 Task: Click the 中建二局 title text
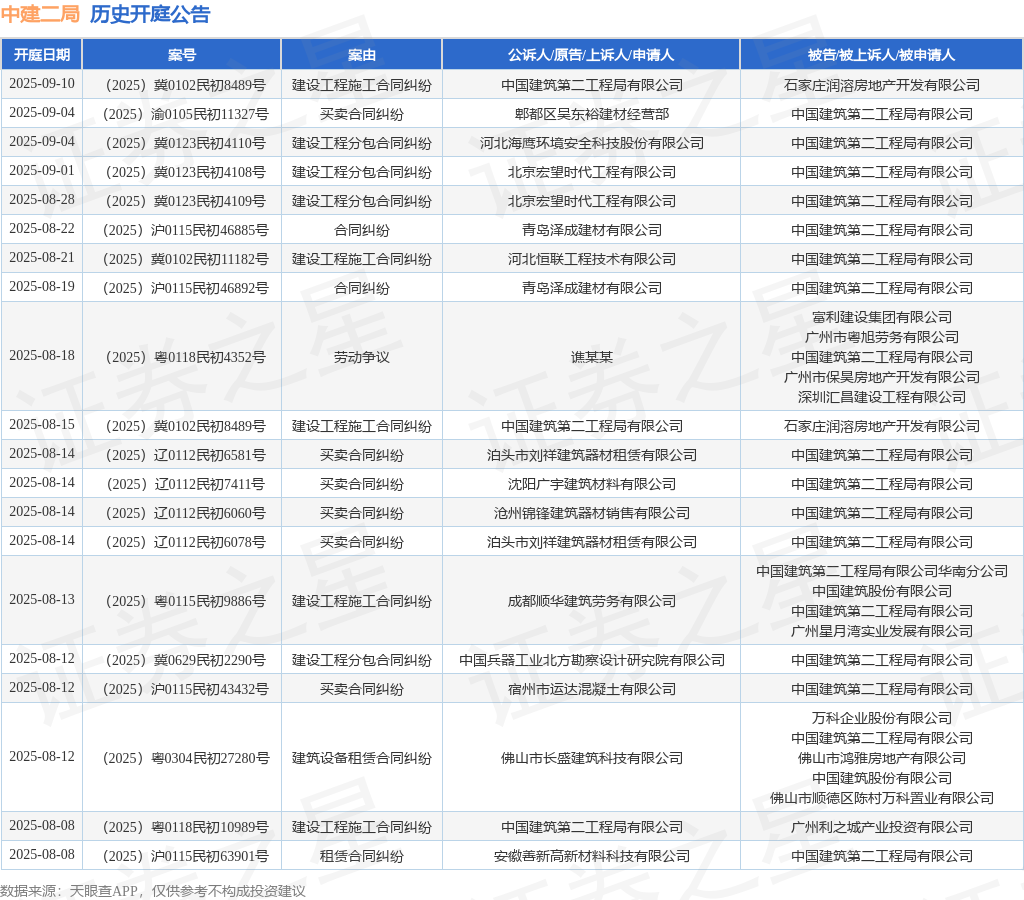[40, 14]
